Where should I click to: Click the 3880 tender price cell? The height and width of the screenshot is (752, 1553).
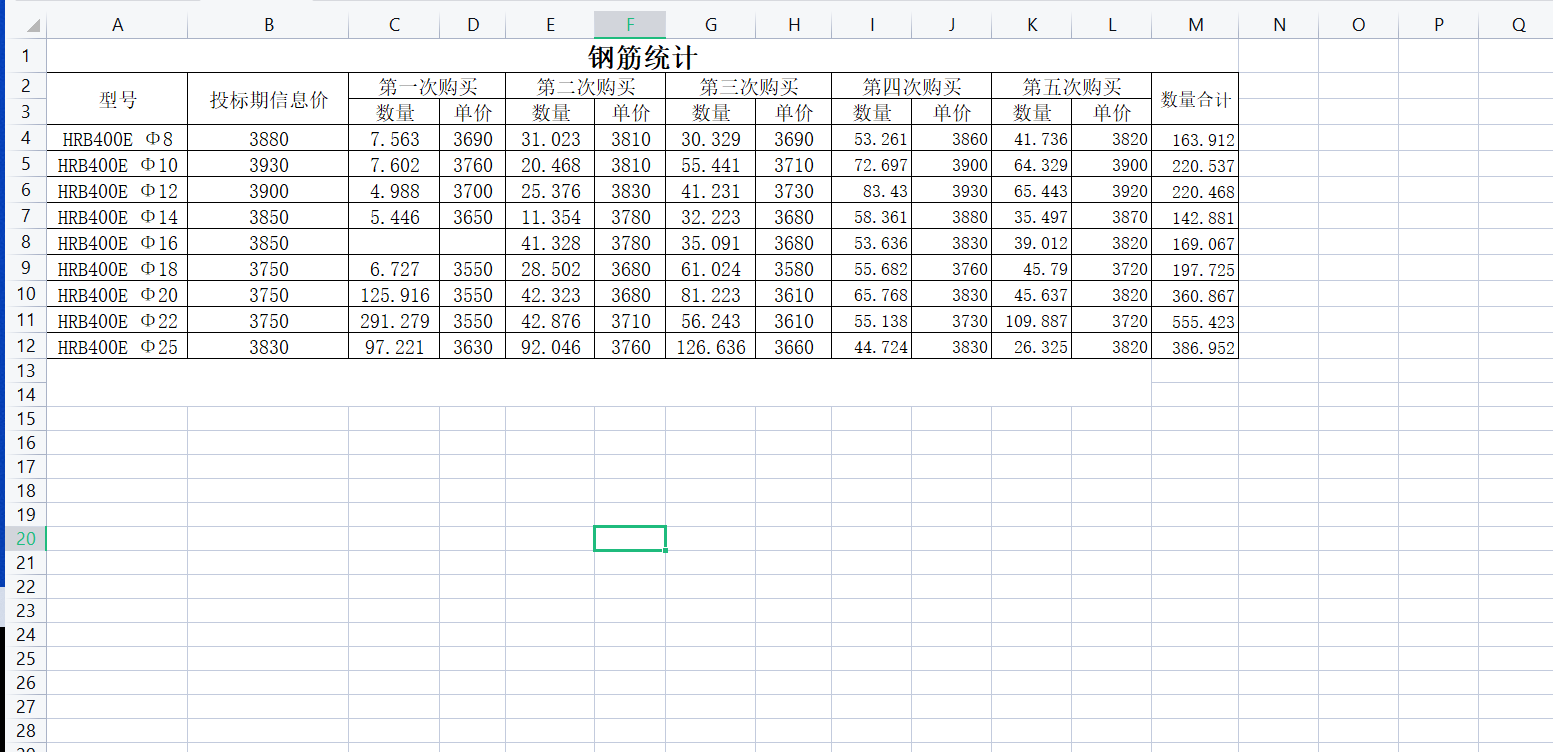coord(268,138)
